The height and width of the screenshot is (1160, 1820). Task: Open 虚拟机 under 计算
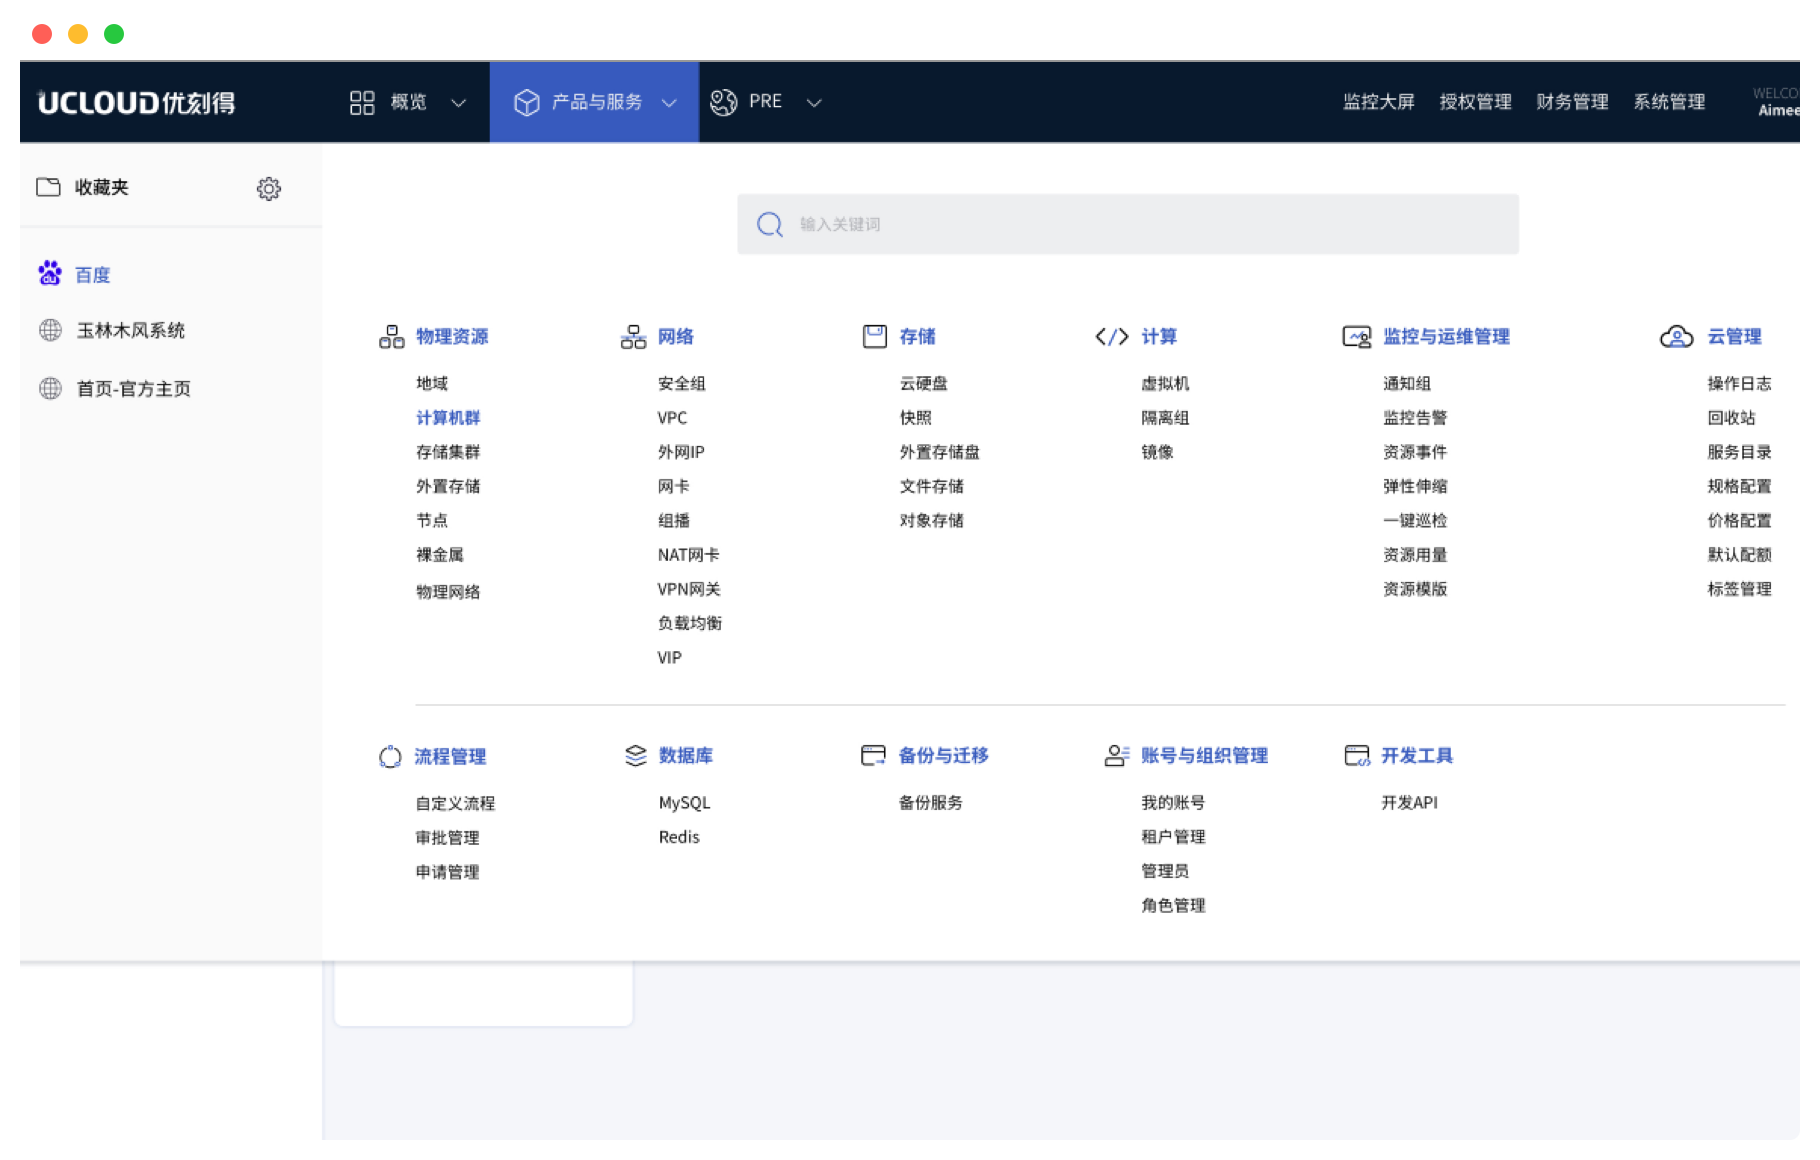(1165, 384)
